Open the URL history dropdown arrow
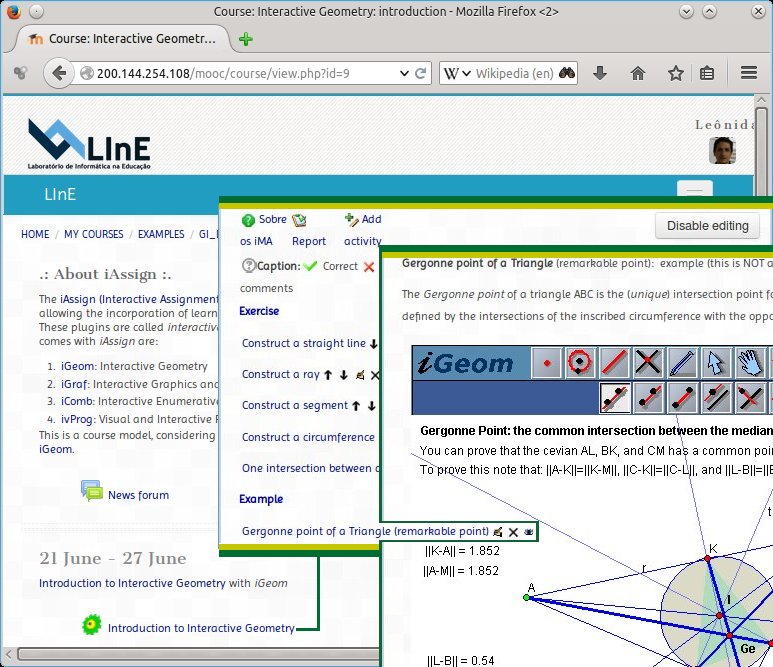This screenshot has height=667, width=773. pyautogui.click(x=420, y=73)
